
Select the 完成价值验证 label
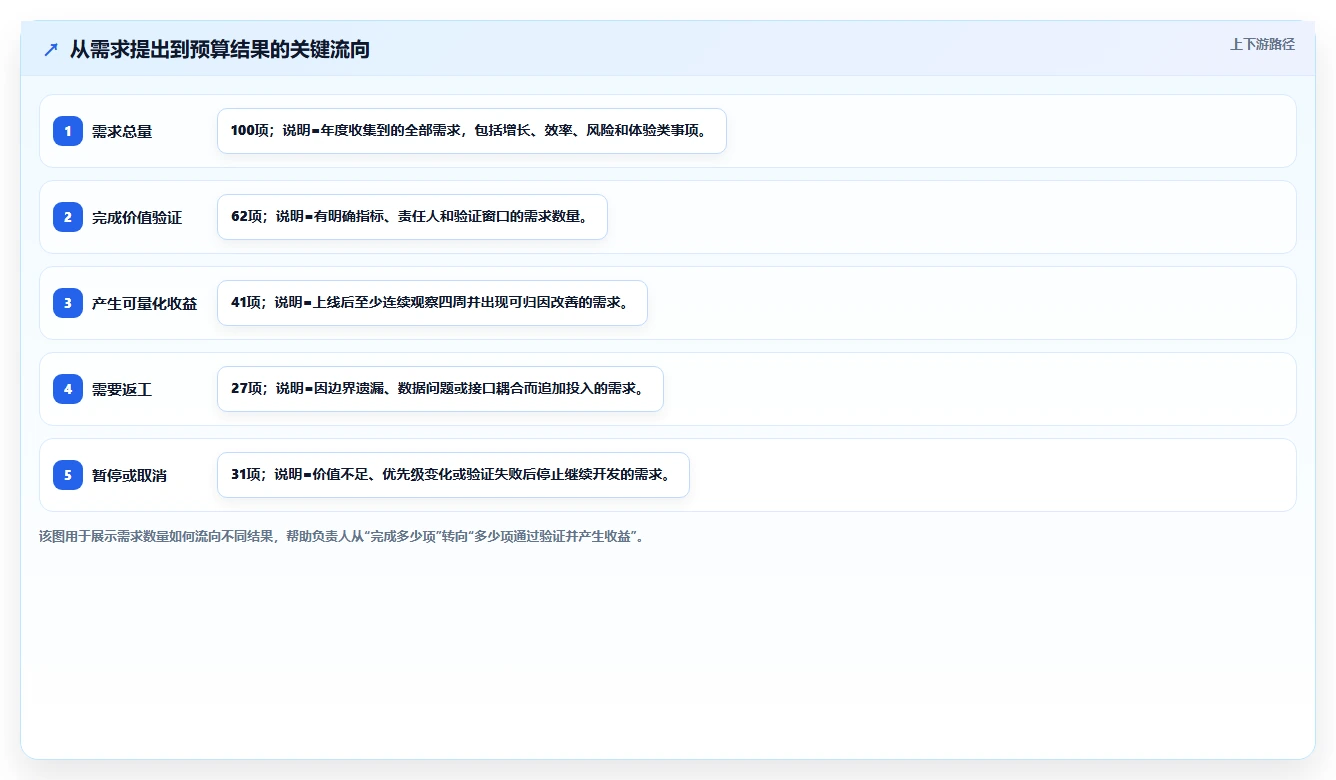pos(137,217)
